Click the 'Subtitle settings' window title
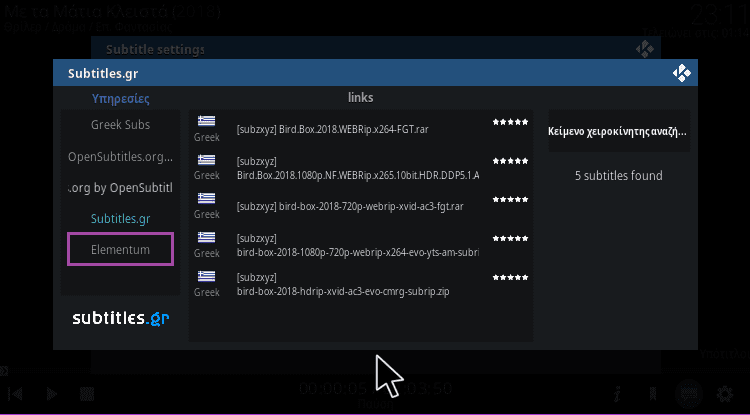The width and height of the screenshot is (750, 415). [x=155, y=49]
